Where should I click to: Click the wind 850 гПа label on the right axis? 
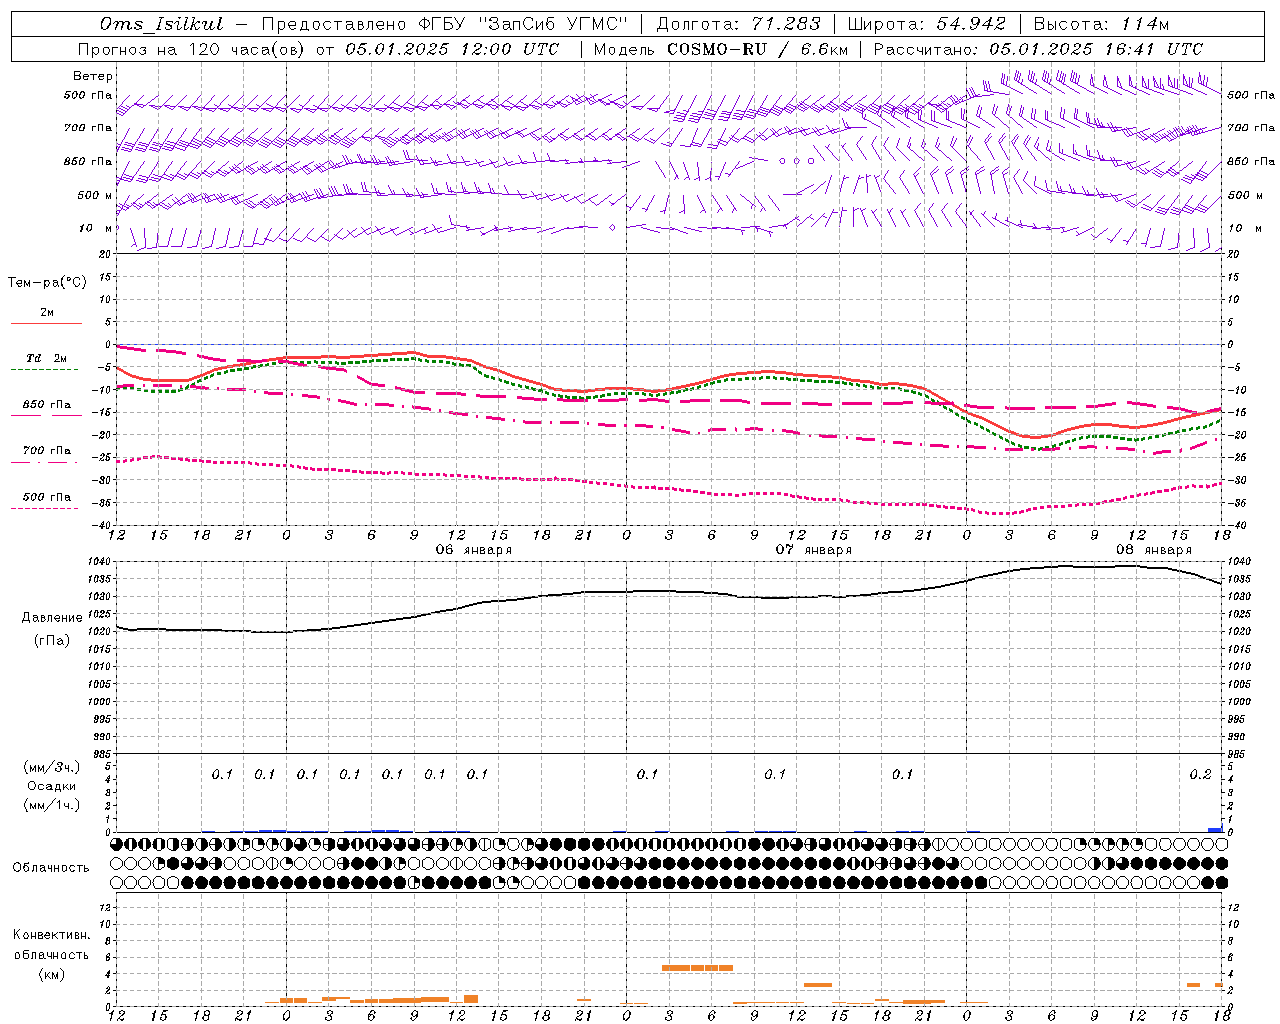tap(1251, 162)
